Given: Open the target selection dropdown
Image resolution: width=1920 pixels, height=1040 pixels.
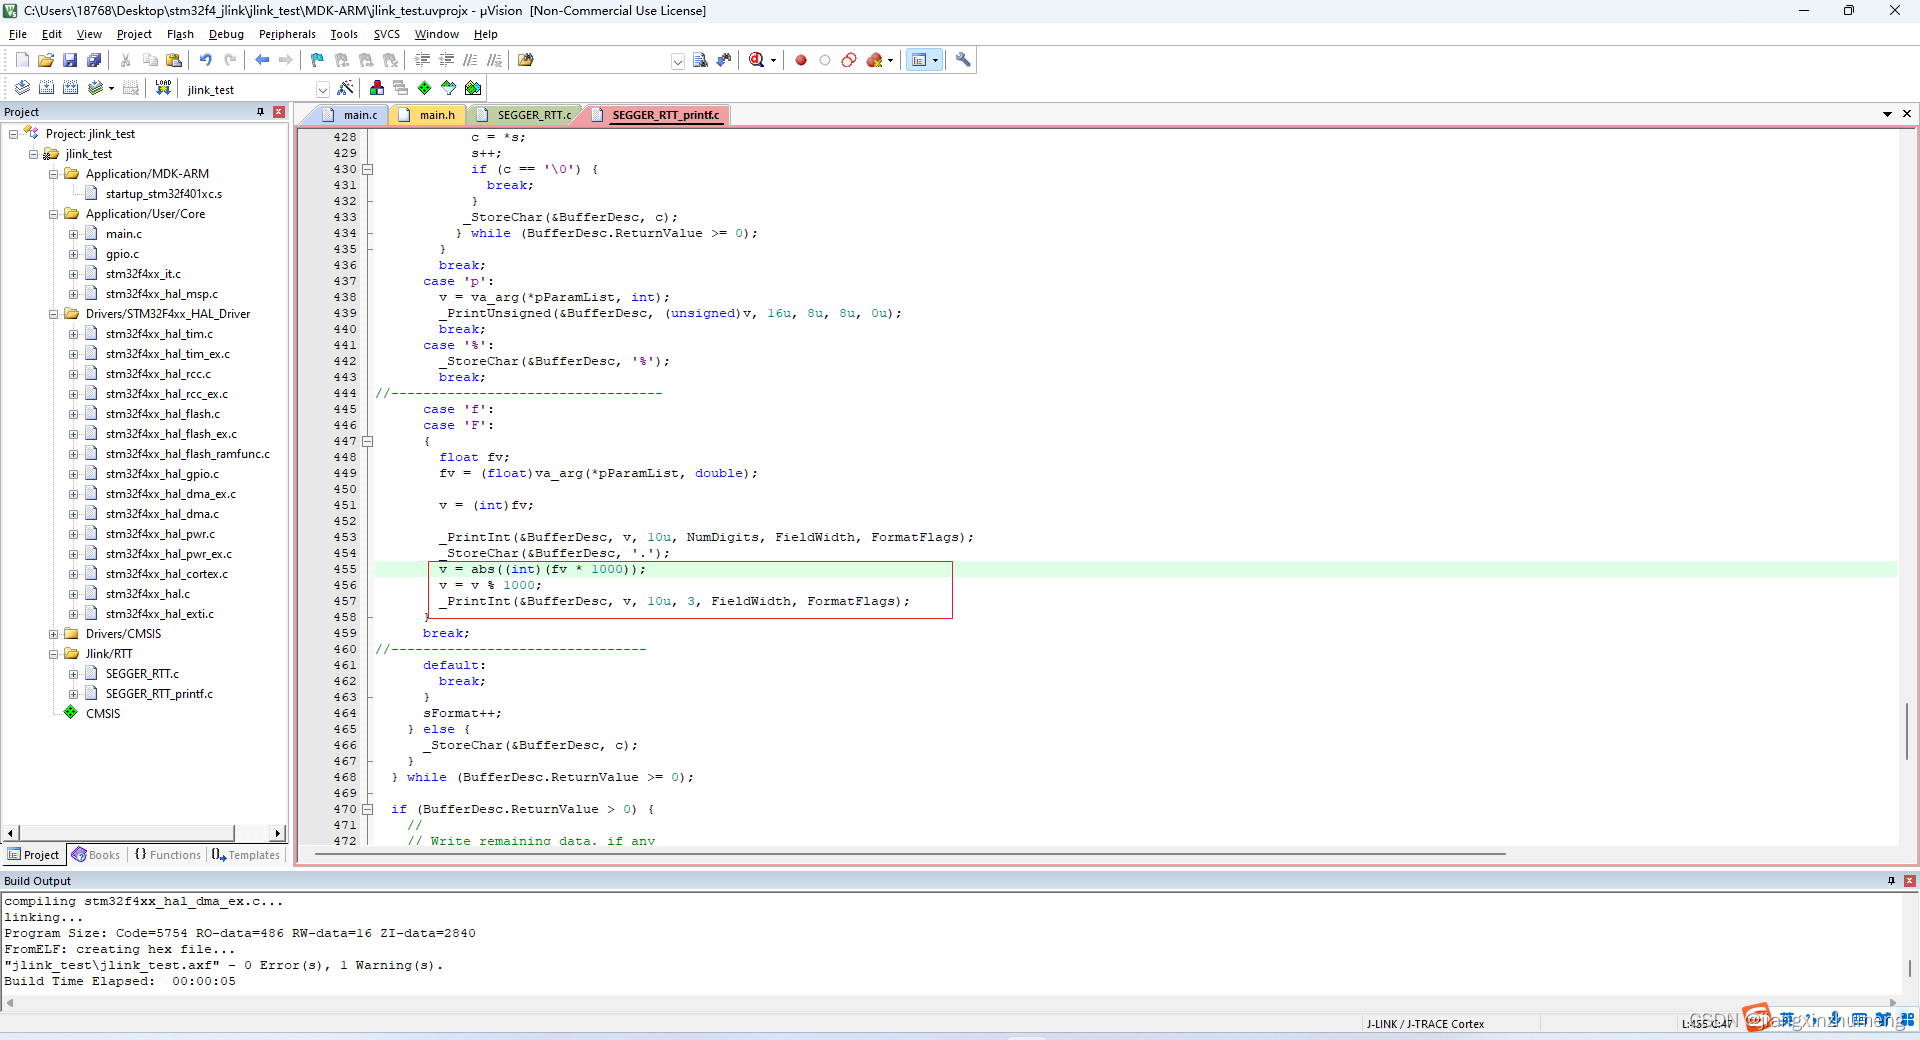Looking at the screenshot, I should point(322,89).
